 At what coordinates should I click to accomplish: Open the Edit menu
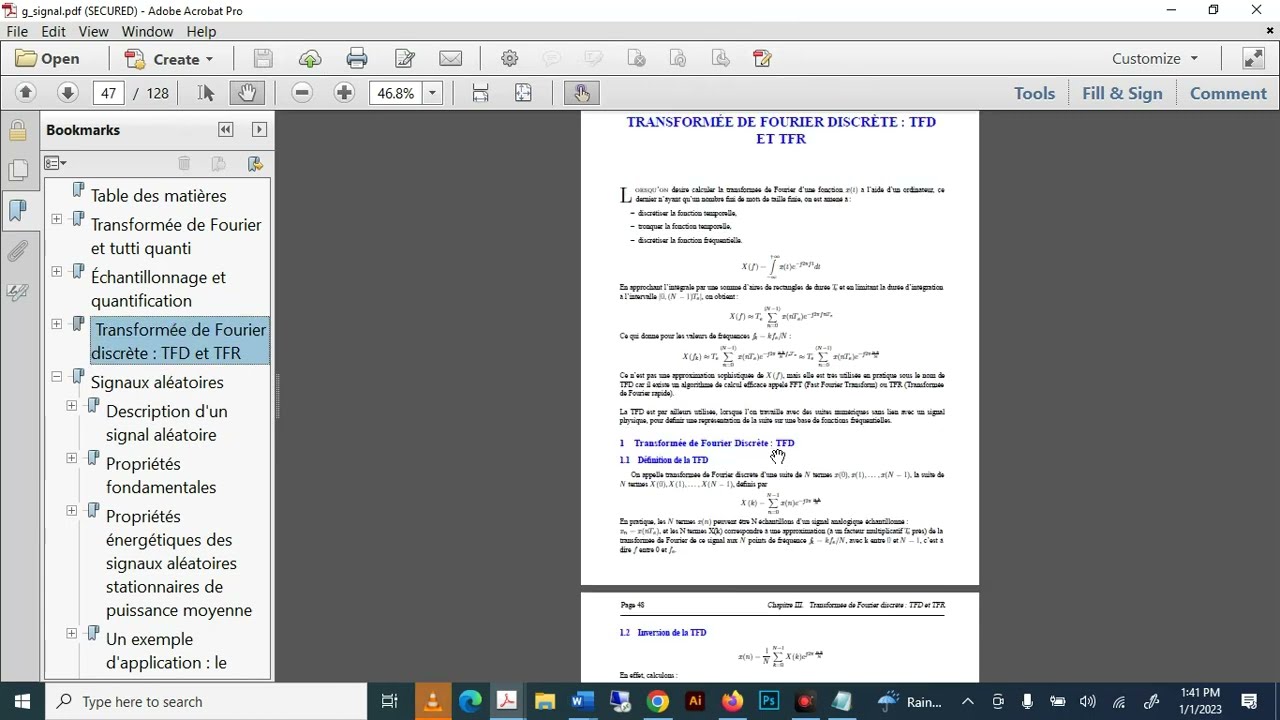coord(53,31)
